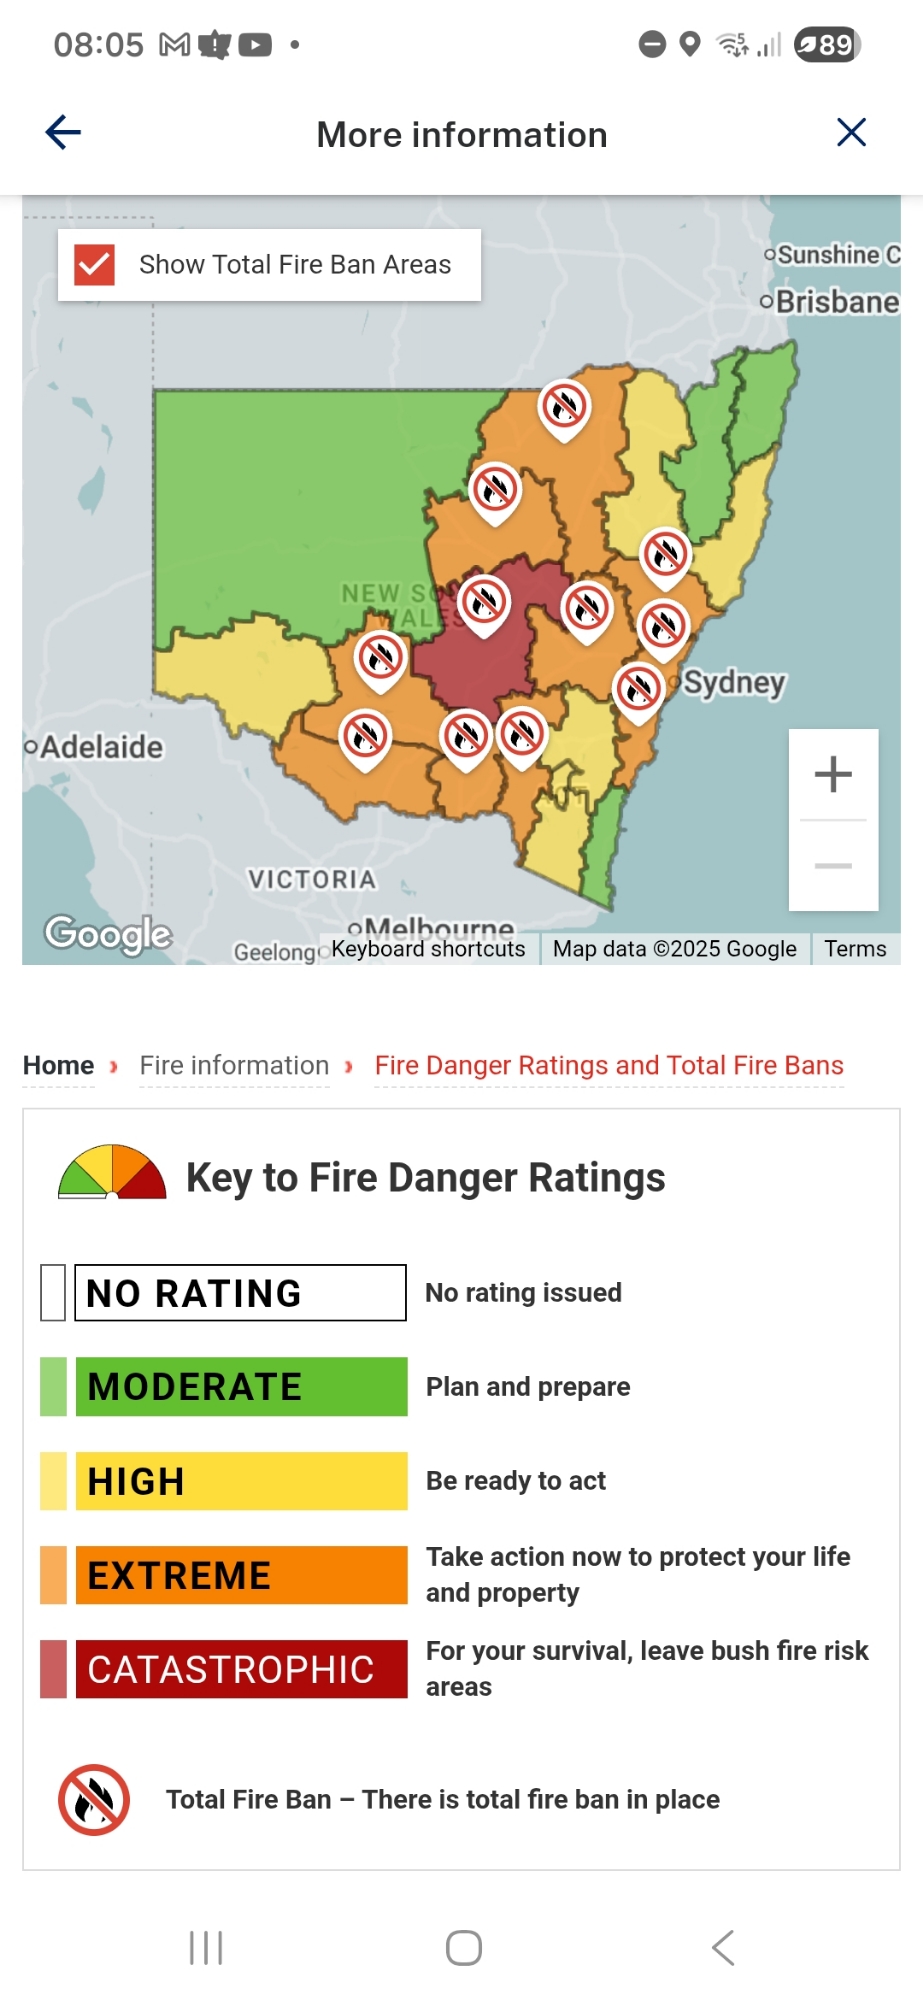Viewport: 923px width, 2000px height.
Task: Open map Terms link
Action: pyautogui.click(x=855, y=949)
